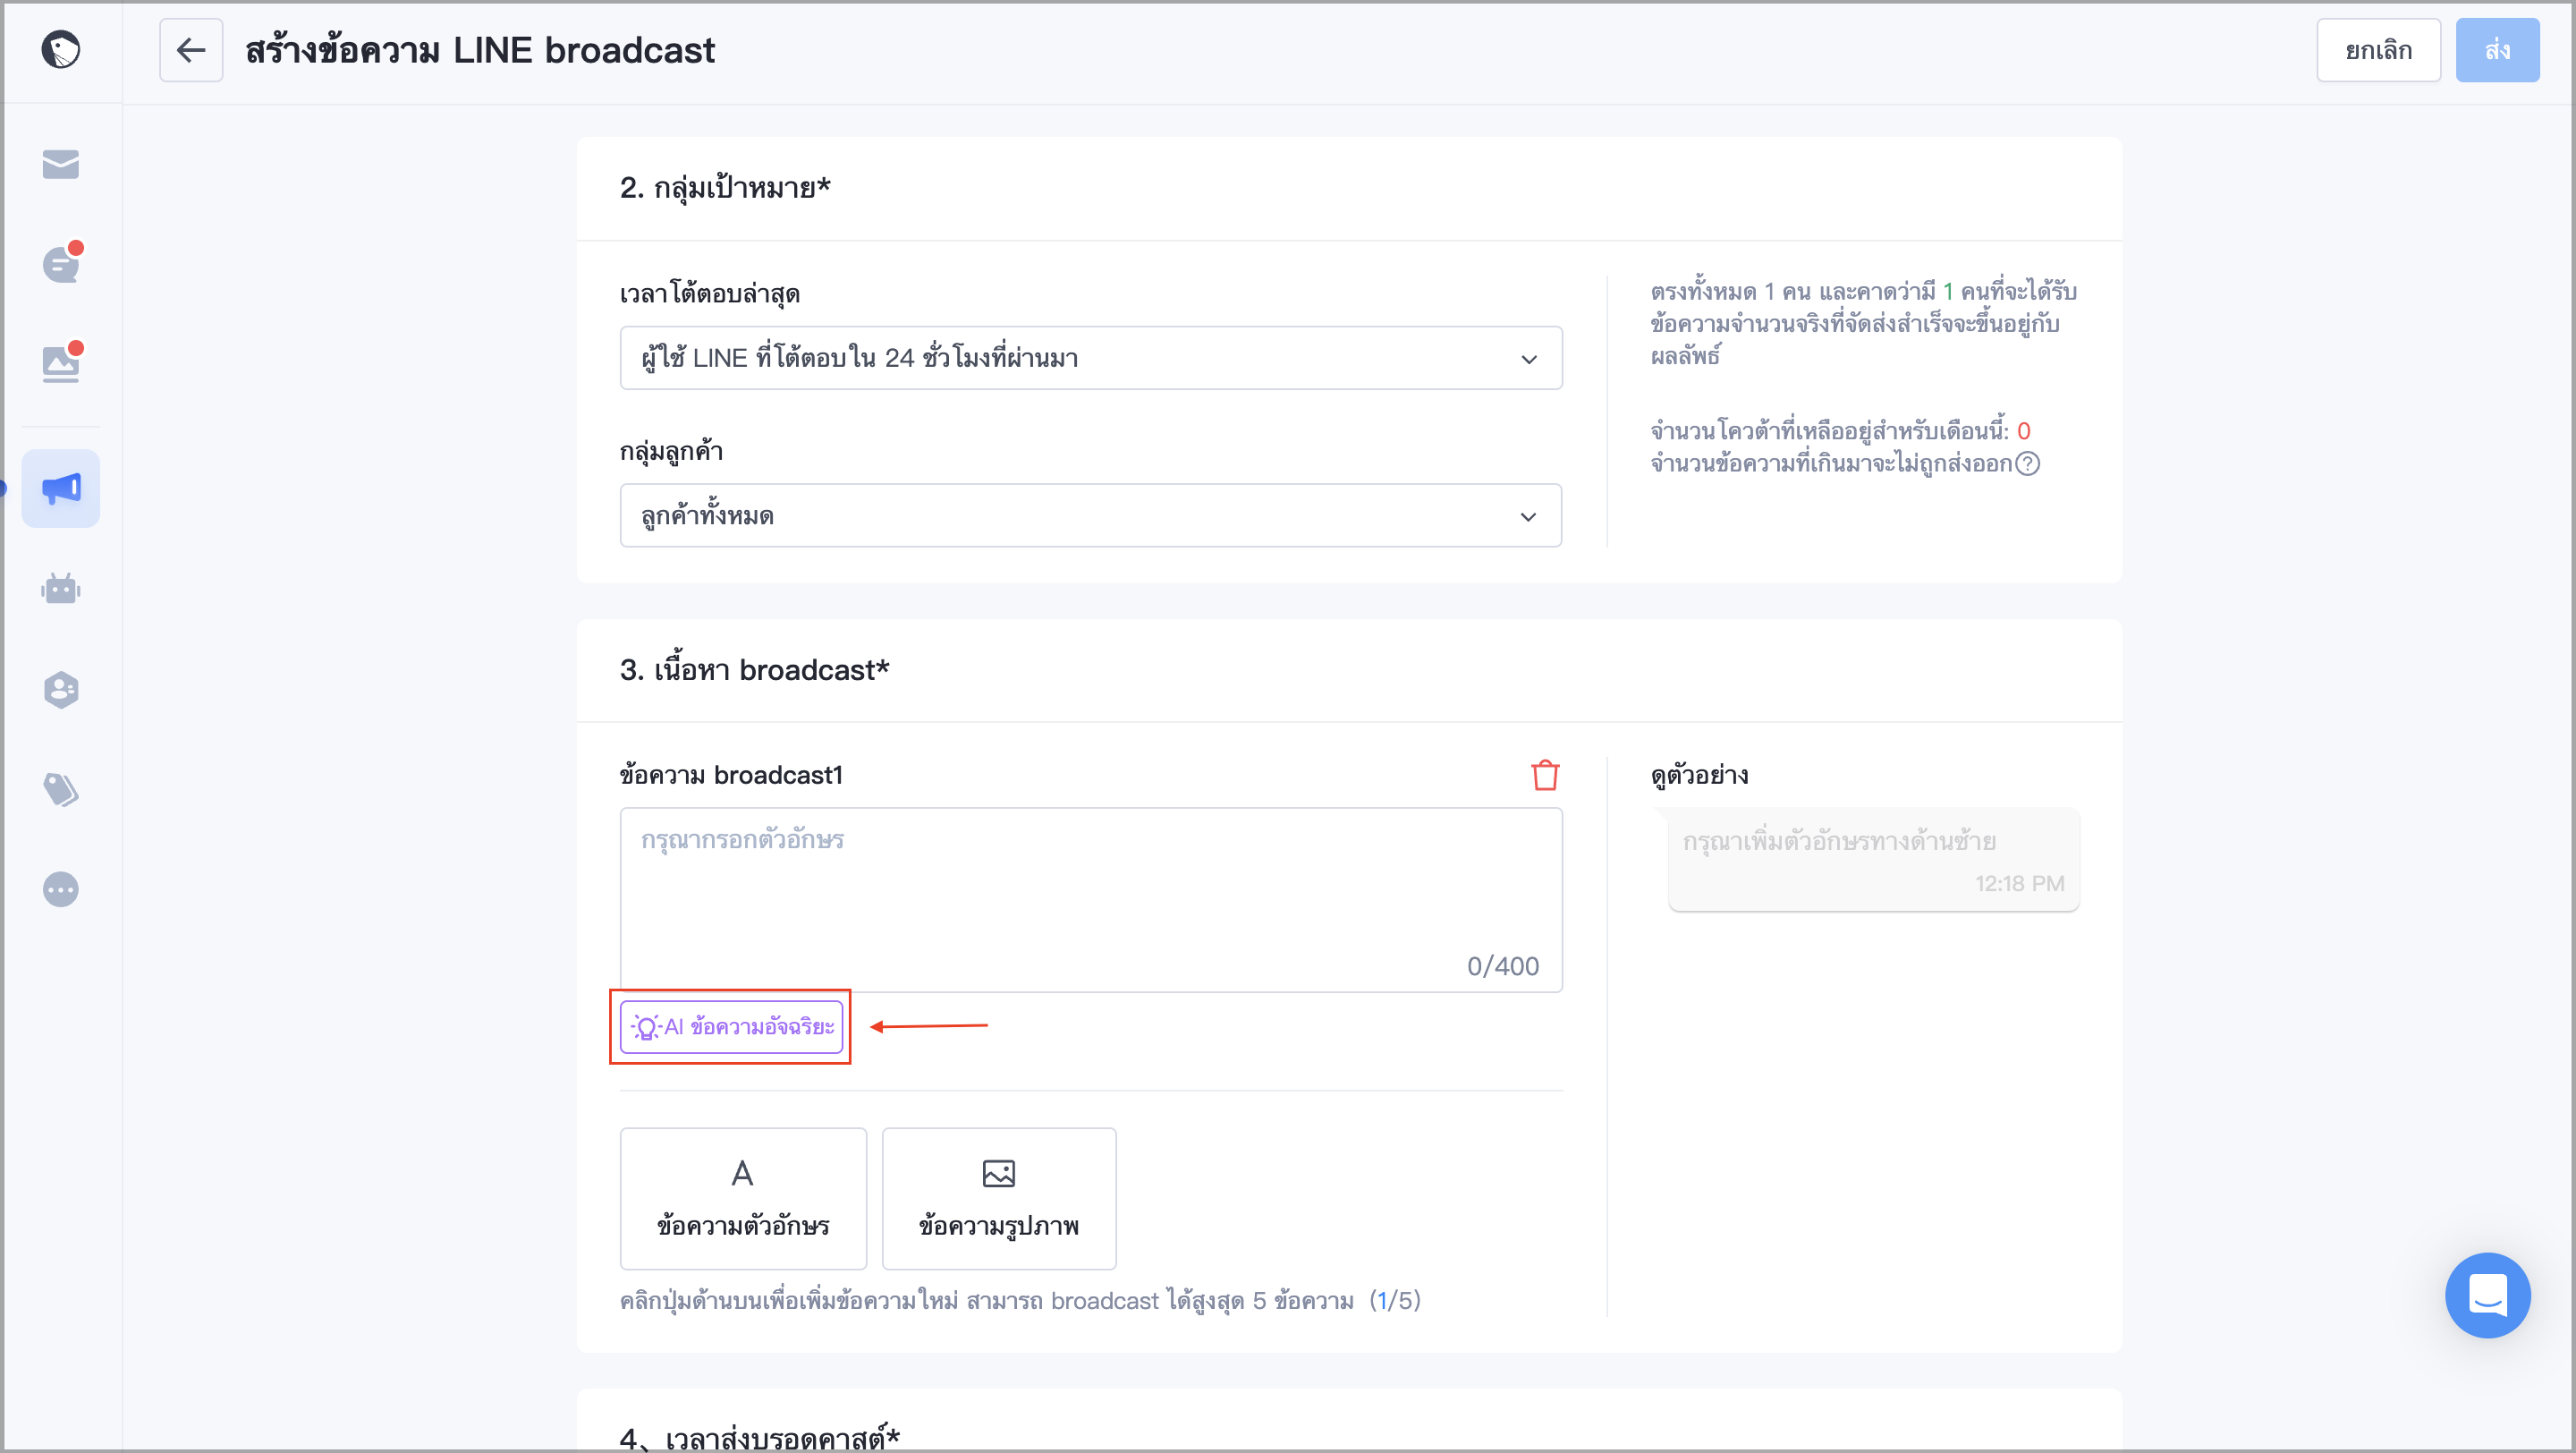Image resolution: width=2576 pixels, height=1453 pixels.
Task: Open the tags sidebar icon
Action: (x=61, y=790)
